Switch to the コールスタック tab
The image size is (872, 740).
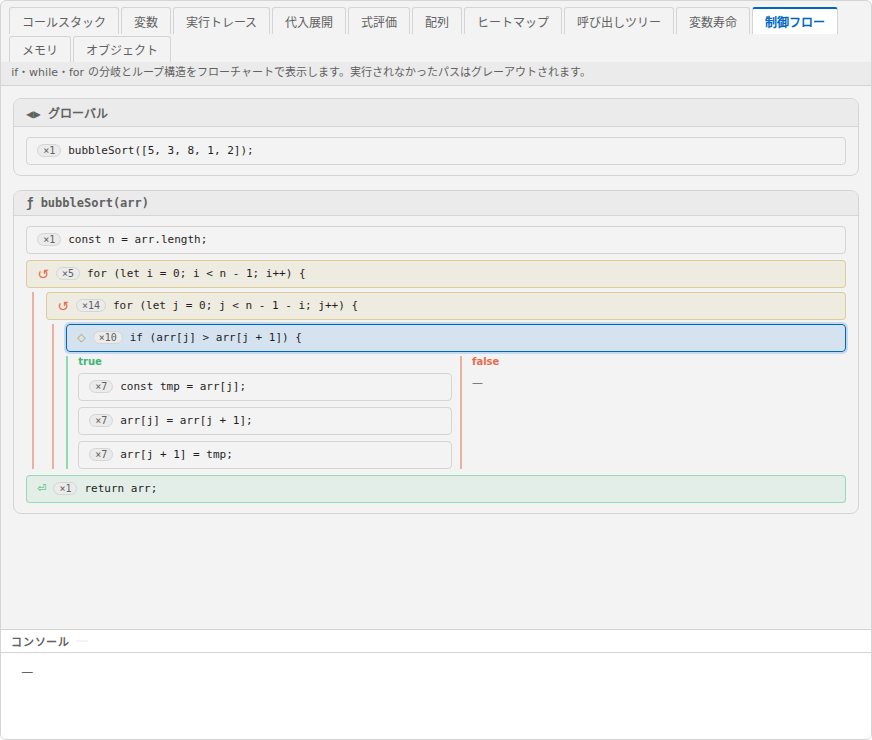tap(64, 22)
